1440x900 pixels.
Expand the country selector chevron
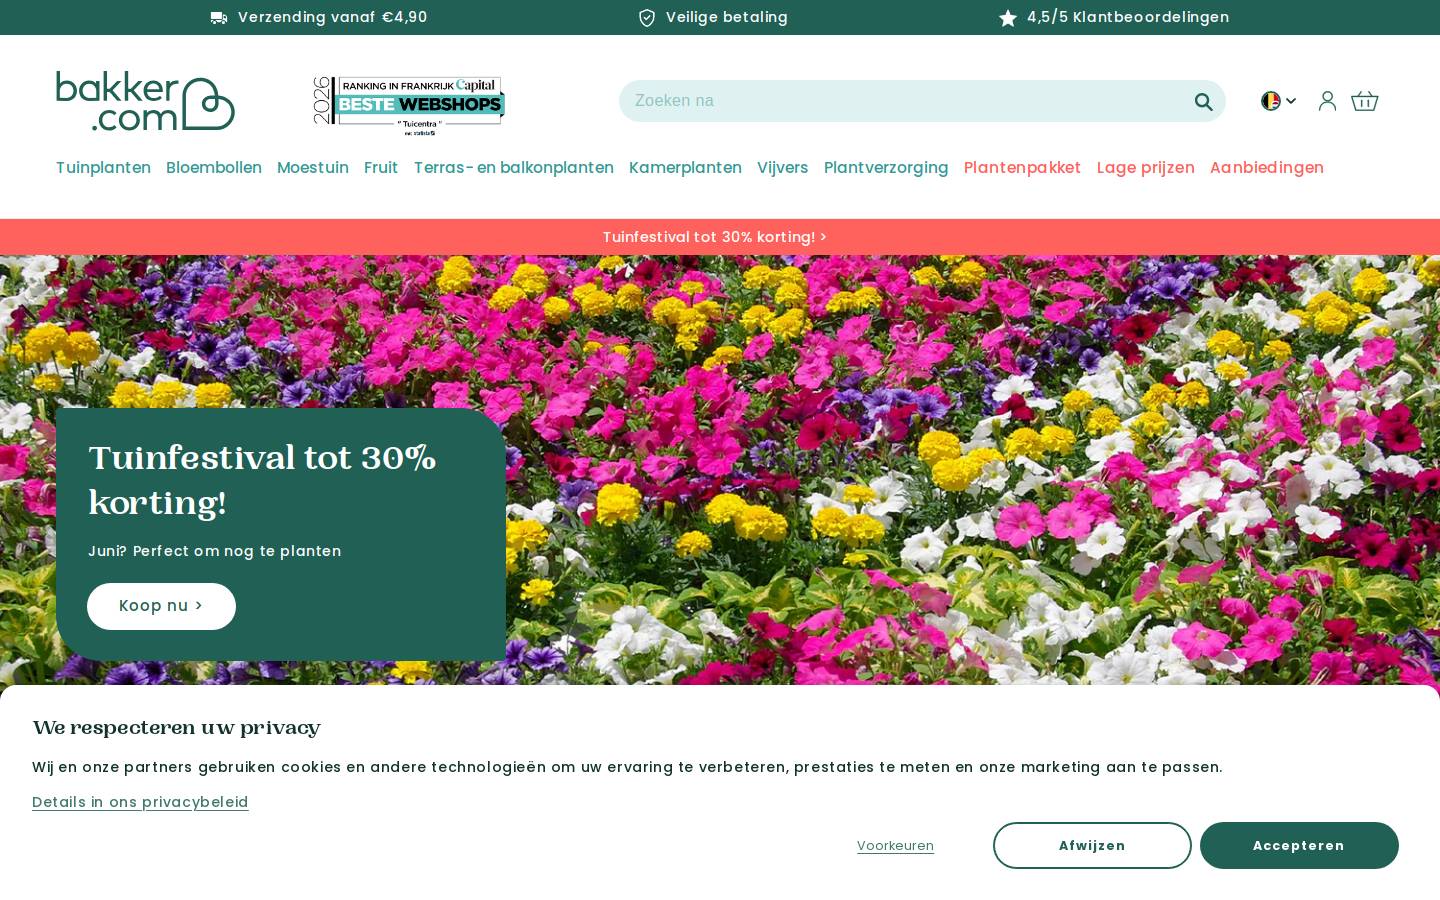pyautogui.click(x=1291, y=101)
